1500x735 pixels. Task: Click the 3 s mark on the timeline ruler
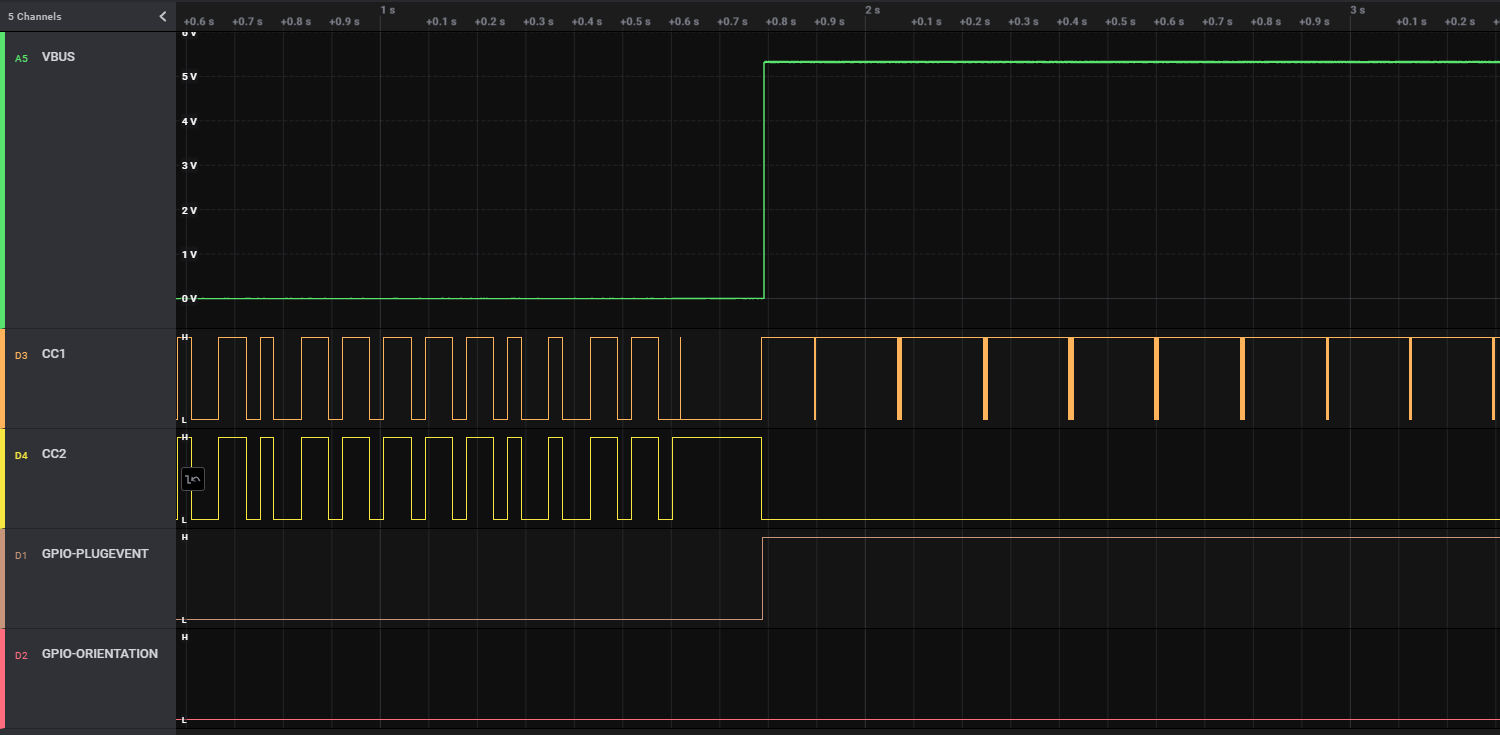1358,10
